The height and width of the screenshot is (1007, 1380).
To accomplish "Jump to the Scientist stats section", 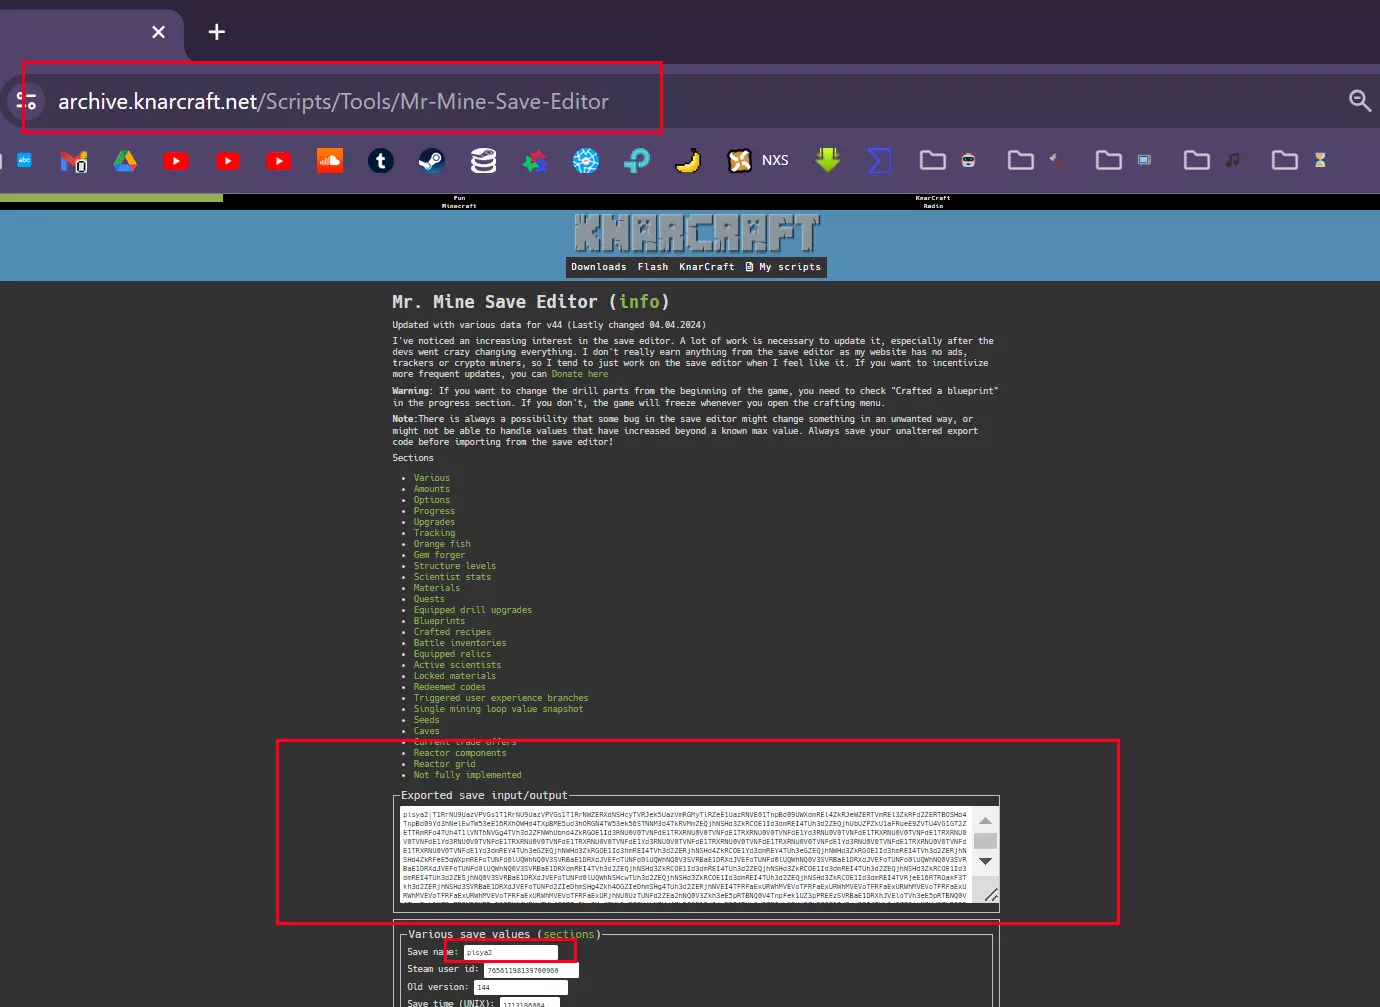I will click(452, 577).
